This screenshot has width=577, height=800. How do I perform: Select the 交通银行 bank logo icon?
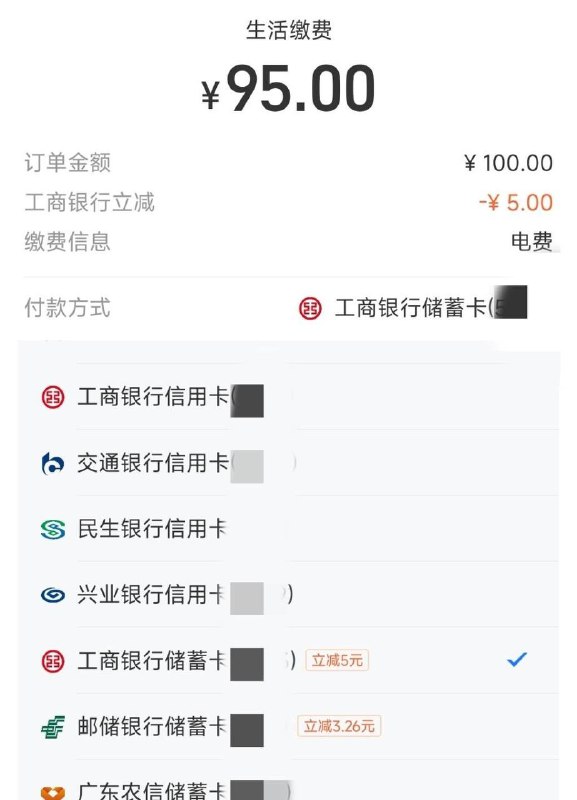(52, 463)
